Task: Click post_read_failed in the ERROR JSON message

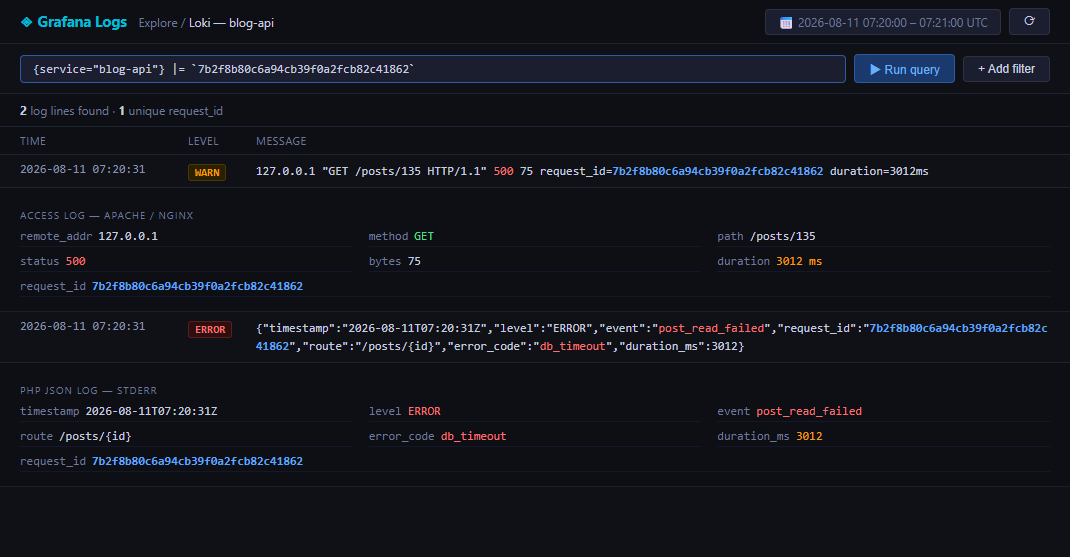Action: pos(712,328)
